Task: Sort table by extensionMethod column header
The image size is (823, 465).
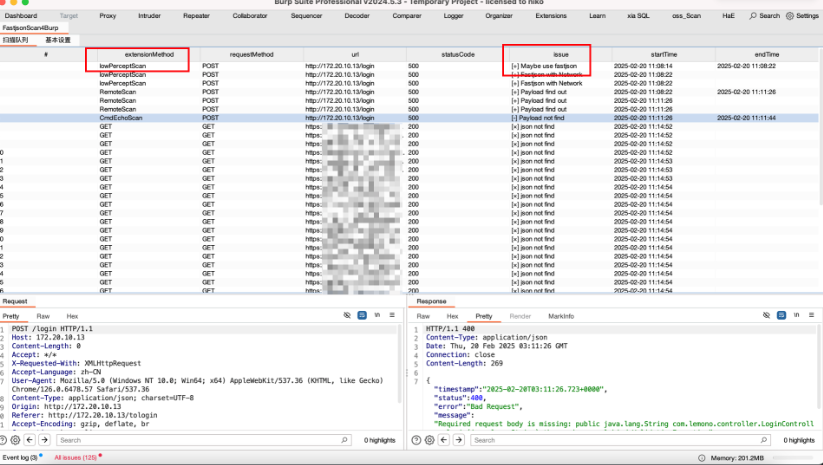Action: (149, 55)
